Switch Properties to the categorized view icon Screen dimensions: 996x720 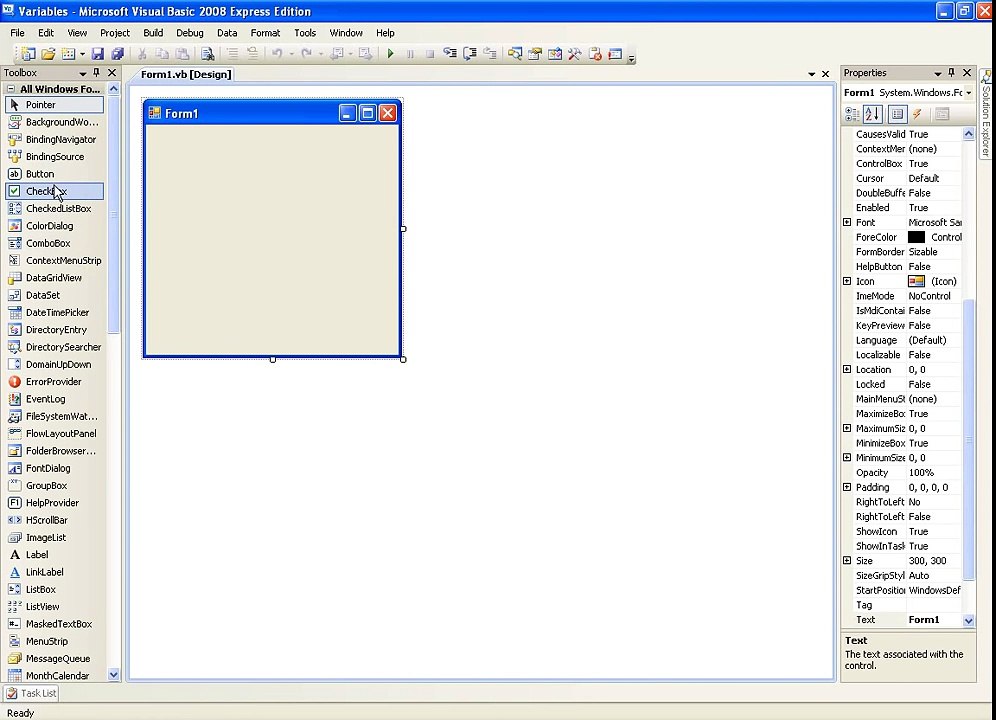[852, 114]
